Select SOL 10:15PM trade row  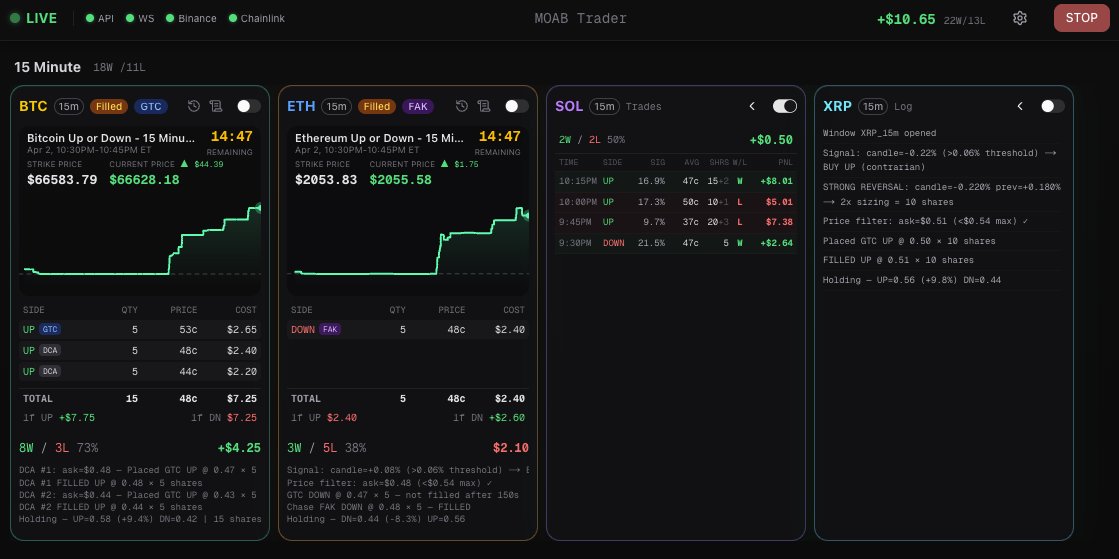(x=676, y=181)
